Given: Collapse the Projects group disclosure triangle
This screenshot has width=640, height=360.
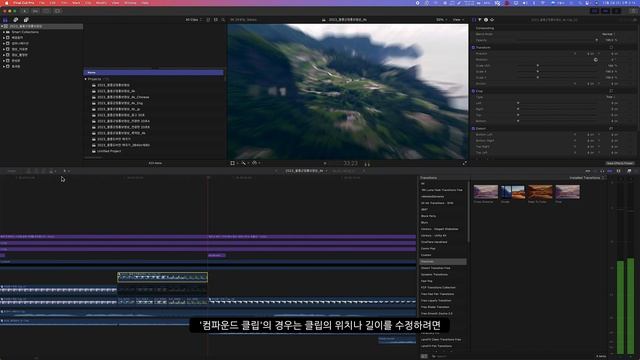Looking at the screenshot, I should pyautogui.click(x=86, y=79).
